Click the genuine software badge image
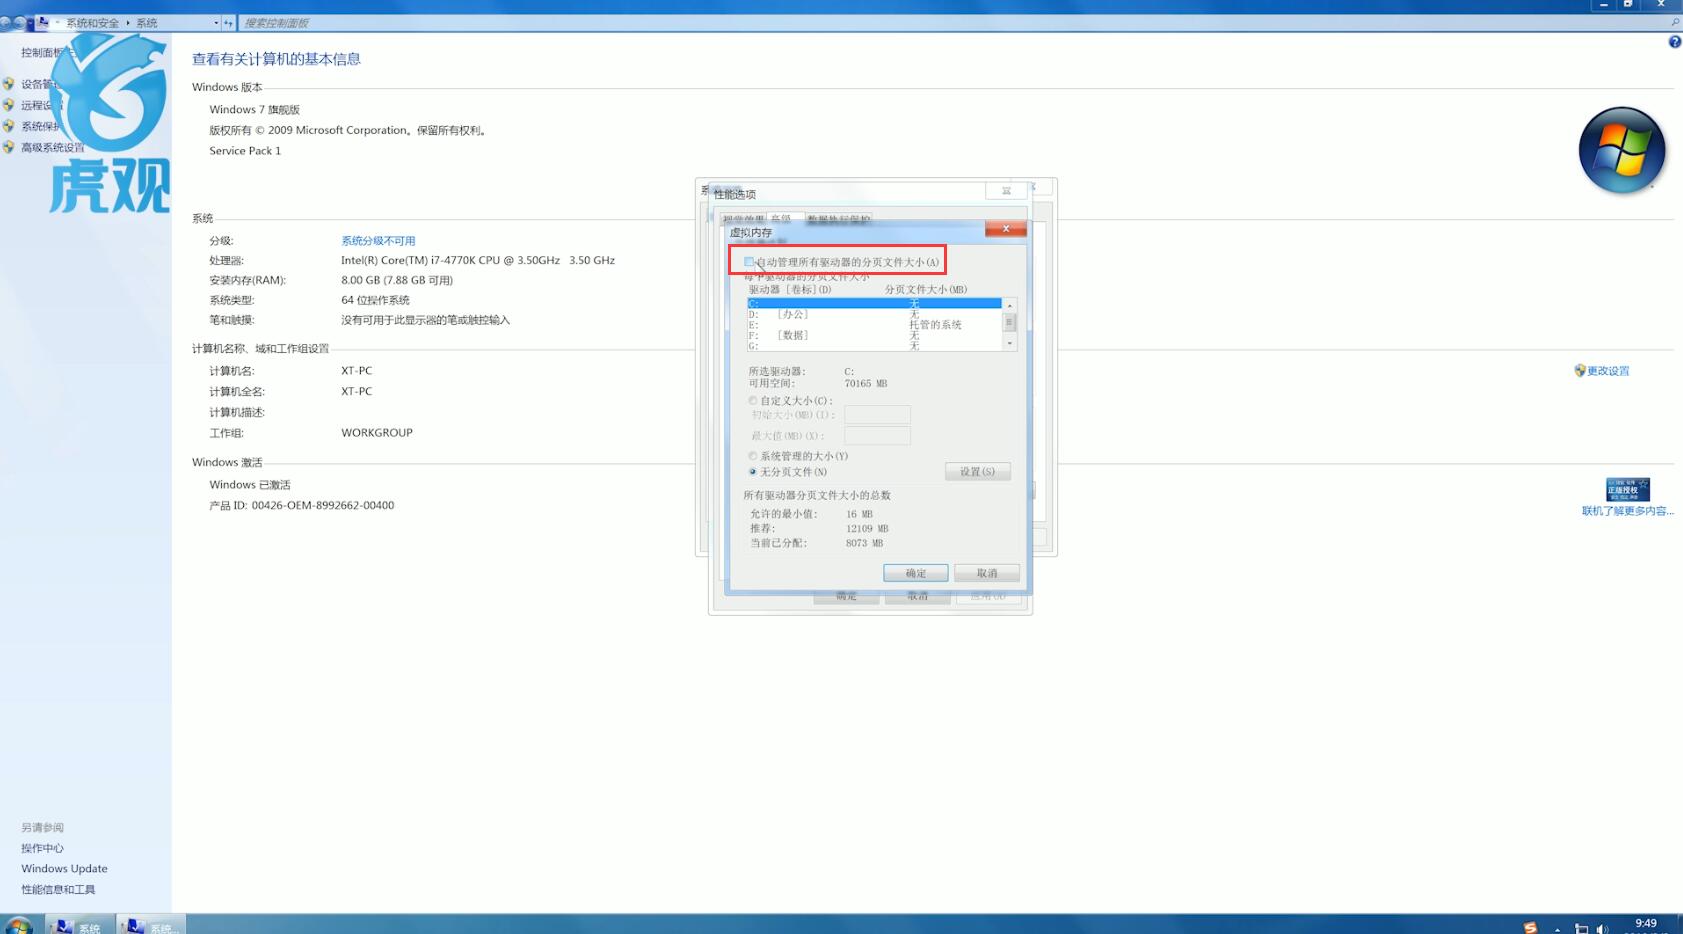 coord(1627,489)
